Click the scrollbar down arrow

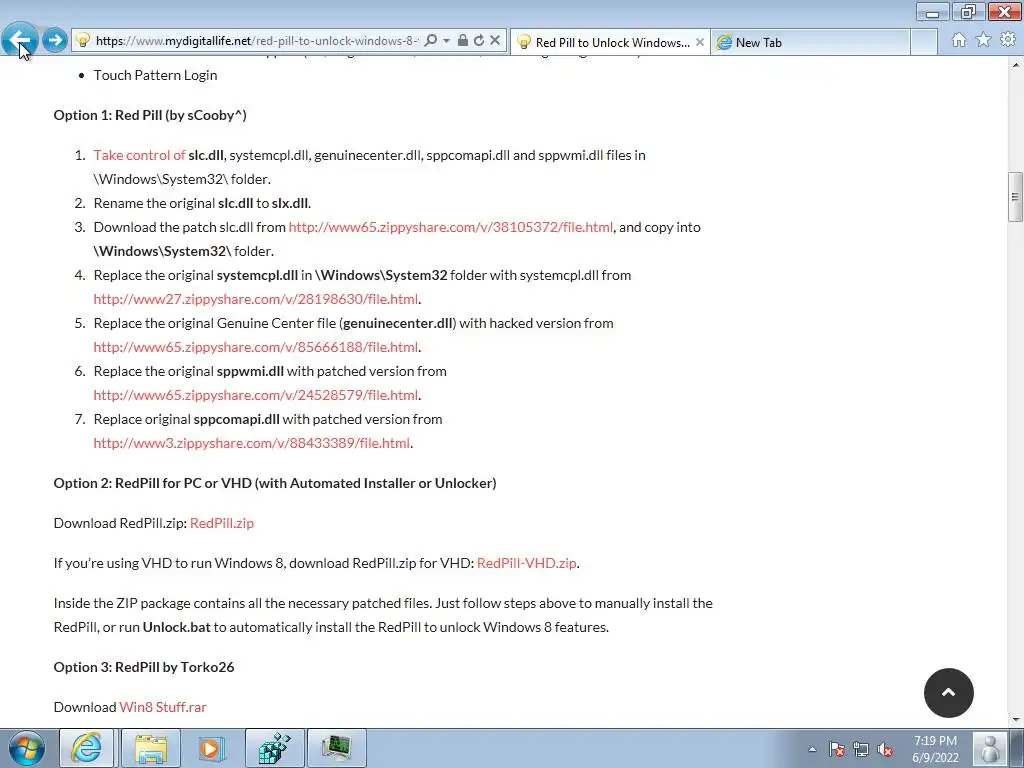click(x=1015, y=720)
